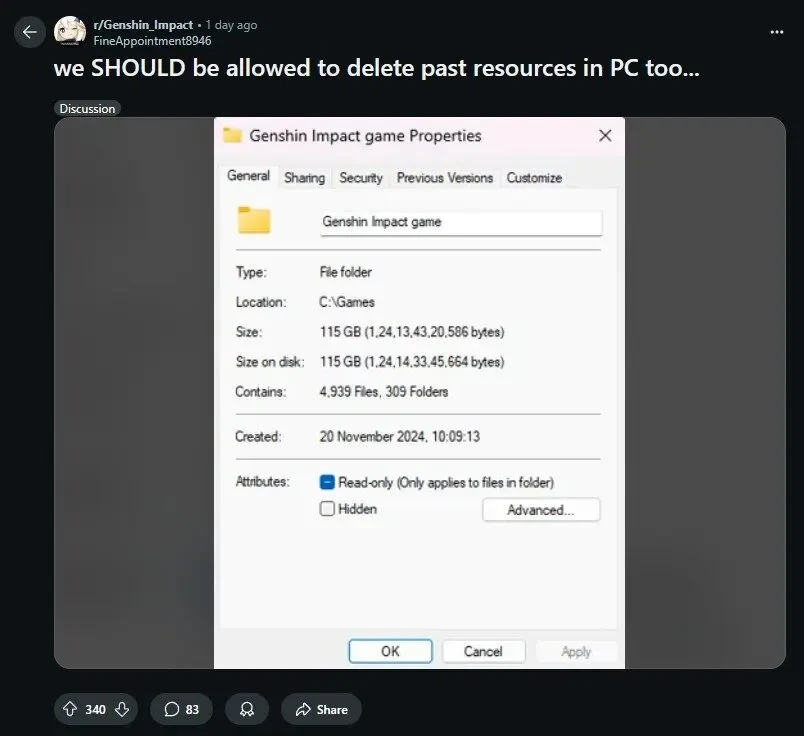The height and width of the screenshot is (736, 804).
Task: Switch to the Security tab
Action: [361, 178]
